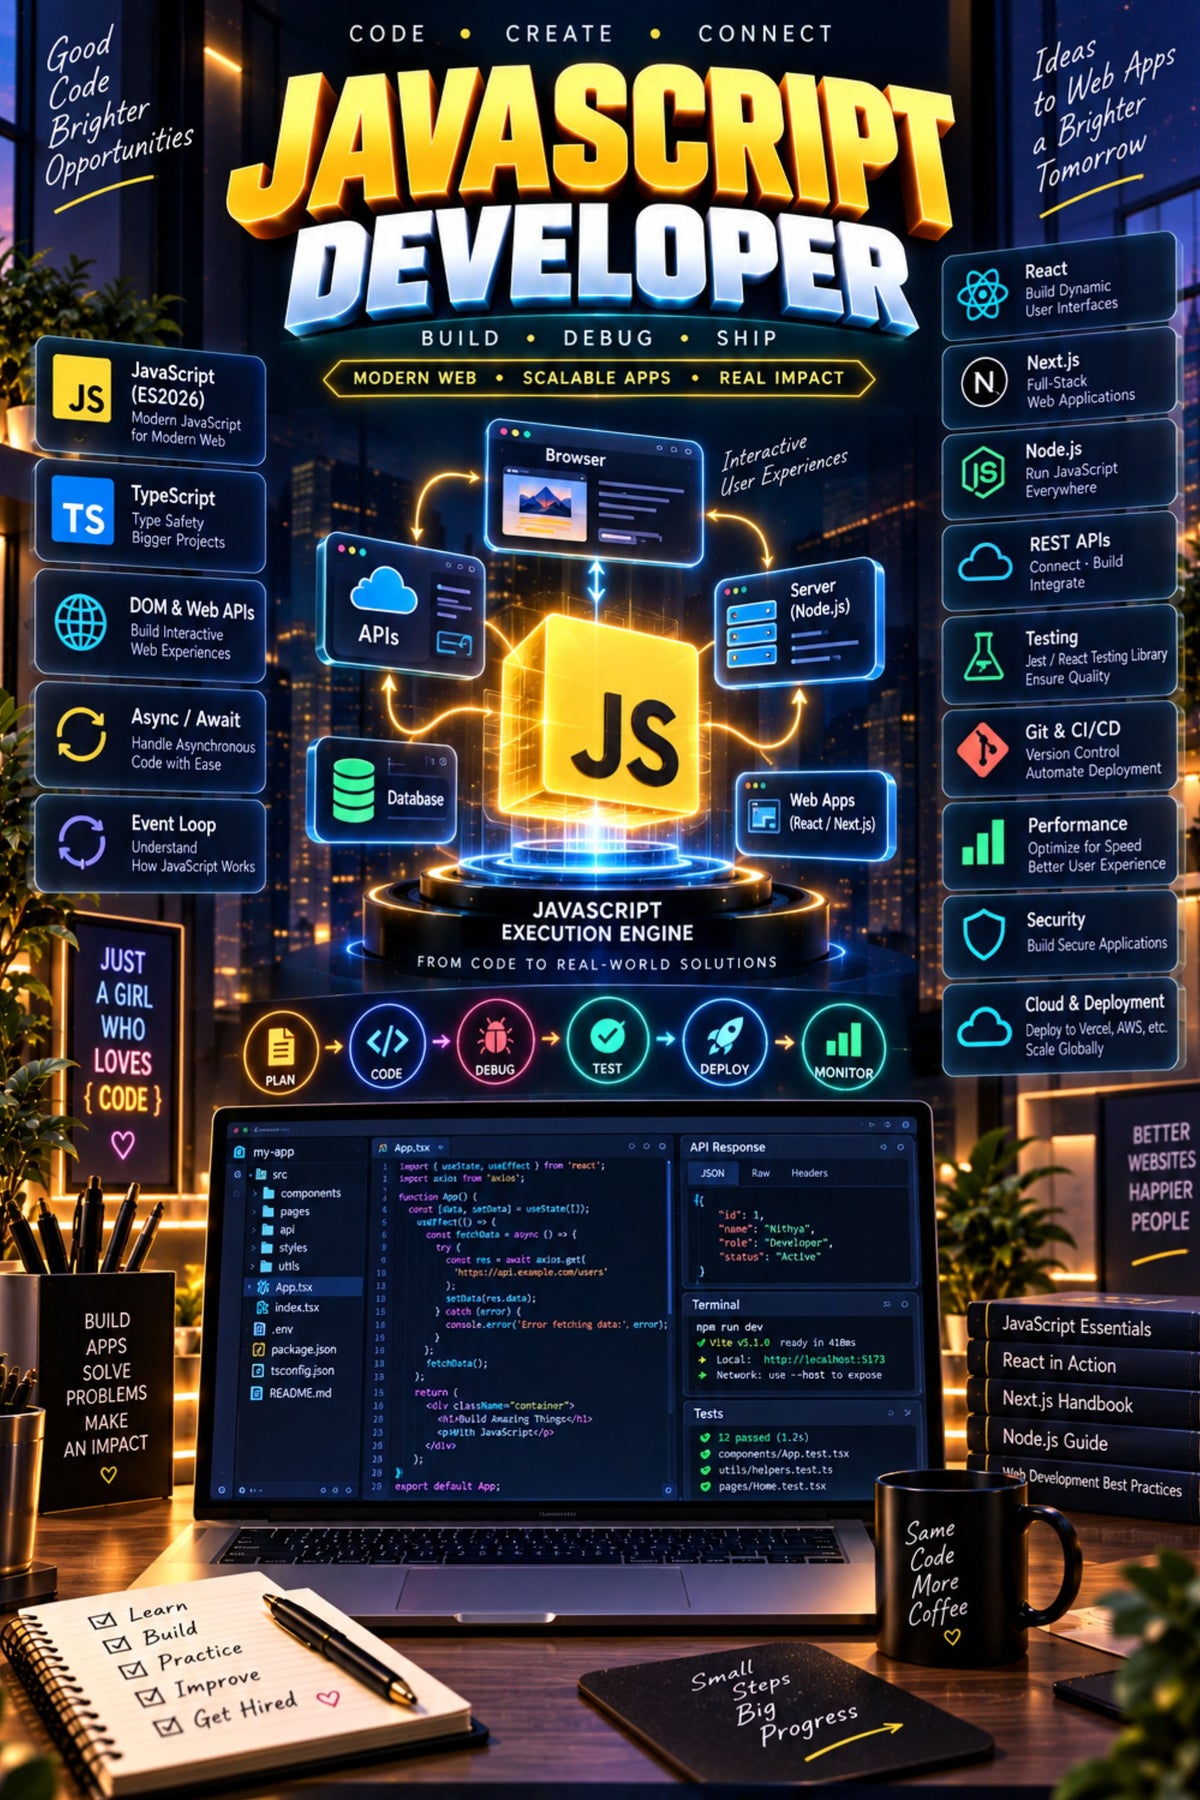The image size is (1200, 1800).
Task: Click the Testing flask icon
Action: click(983, 656)
